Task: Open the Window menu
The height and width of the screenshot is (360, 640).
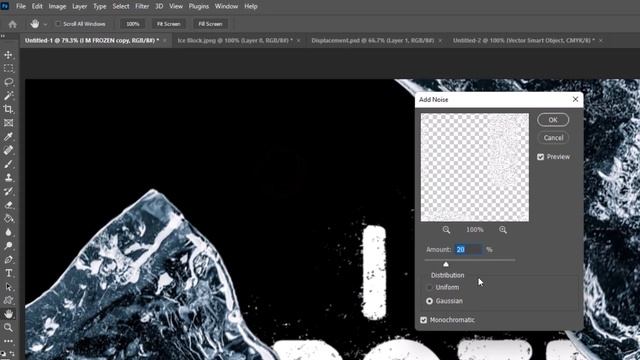Action: tap(226, 6)
